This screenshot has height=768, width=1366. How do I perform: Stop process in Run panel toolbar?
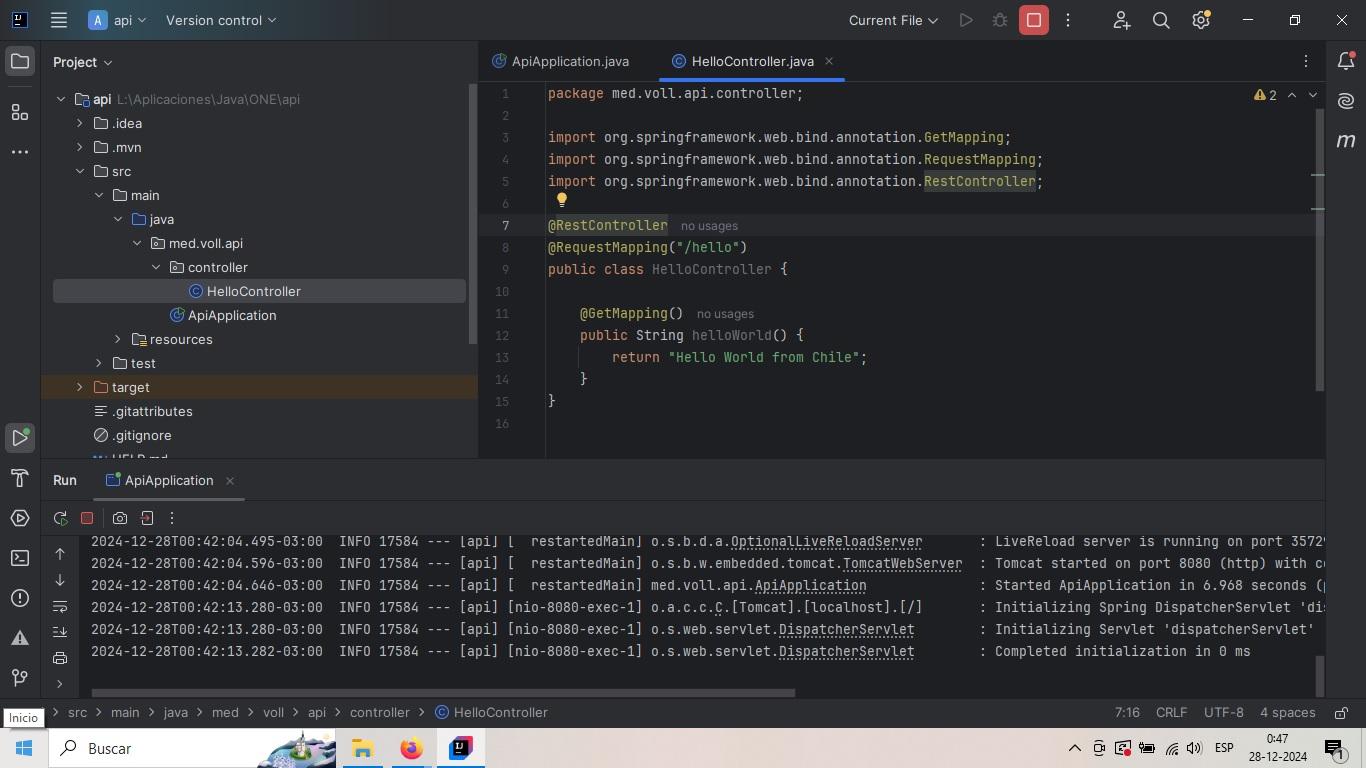tap(87, 518)
